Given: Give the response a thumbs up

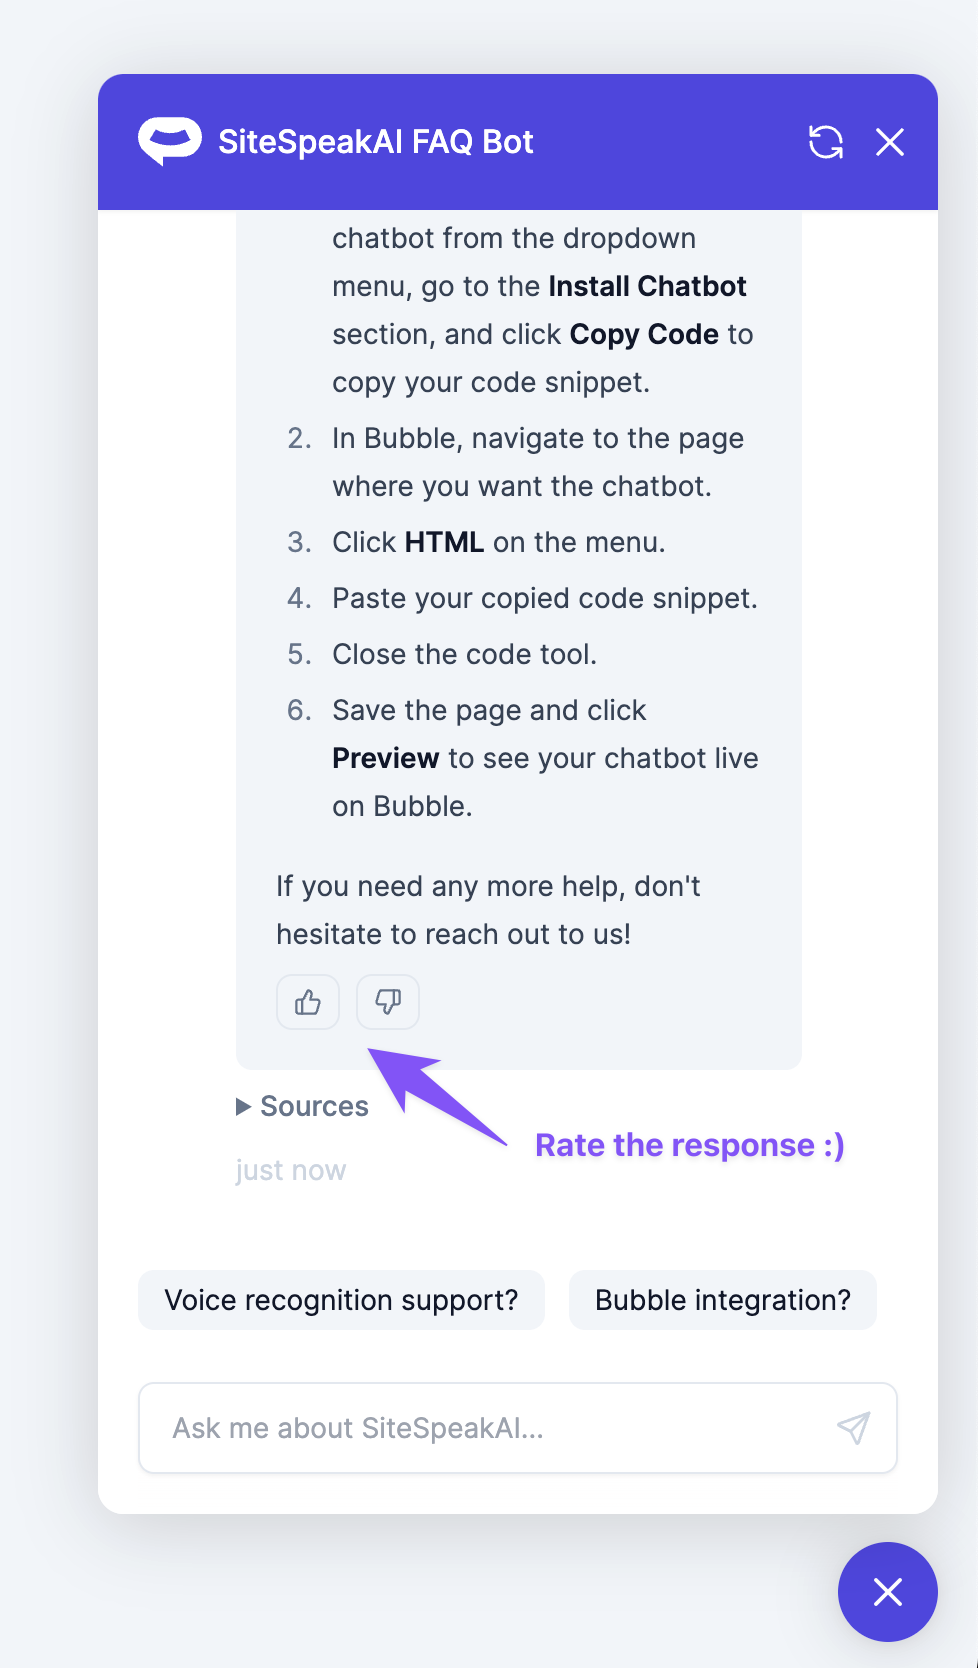Looking at the screenshot, I should tap(308, 1002).
